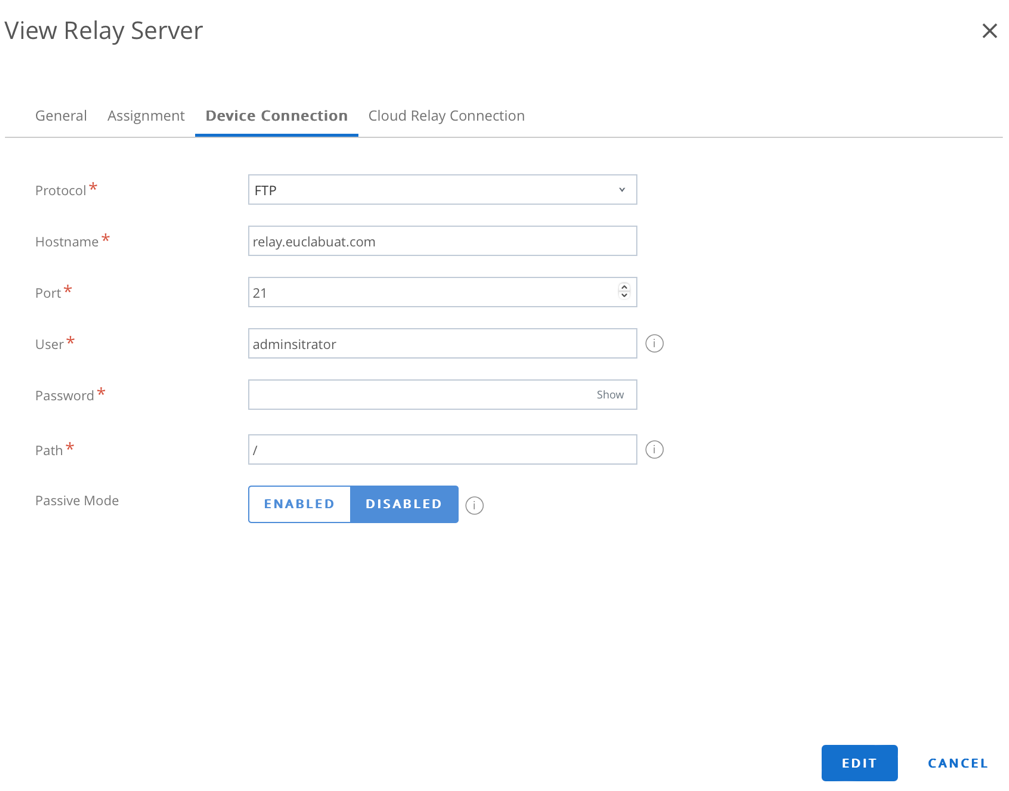Close the View Relay Server dialog
Viewport: 1009px width, 791px height.
click(x=989, y=31)
